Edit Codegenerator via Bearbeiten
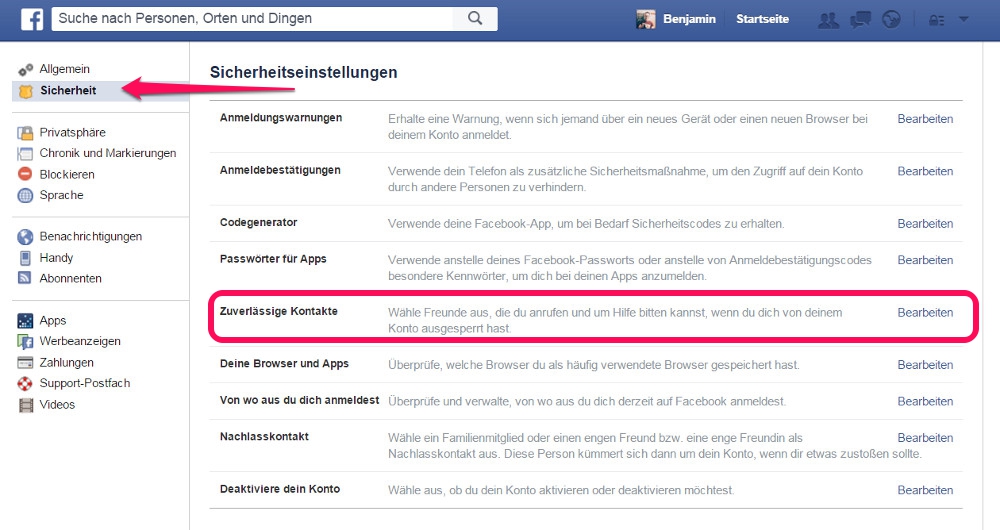This screenshot has height=530, width=1000. click(x=925, y=224)
